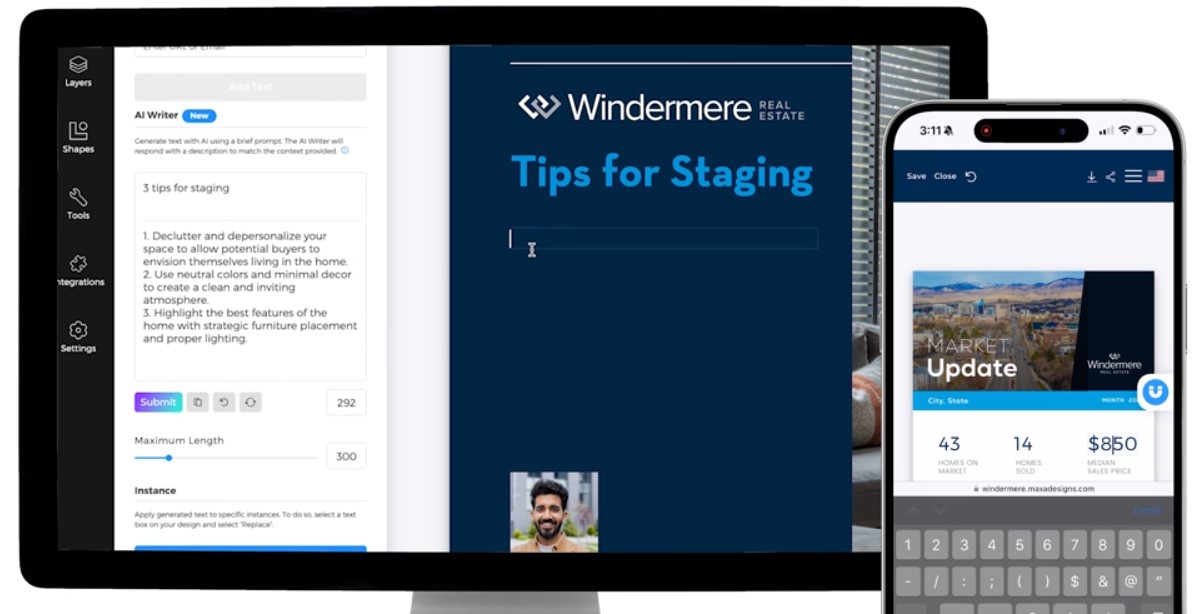The width and height of the screenshot is (1202, 614).
Task: Tap the Market Update image on the phone
Action: (1033, 332)
